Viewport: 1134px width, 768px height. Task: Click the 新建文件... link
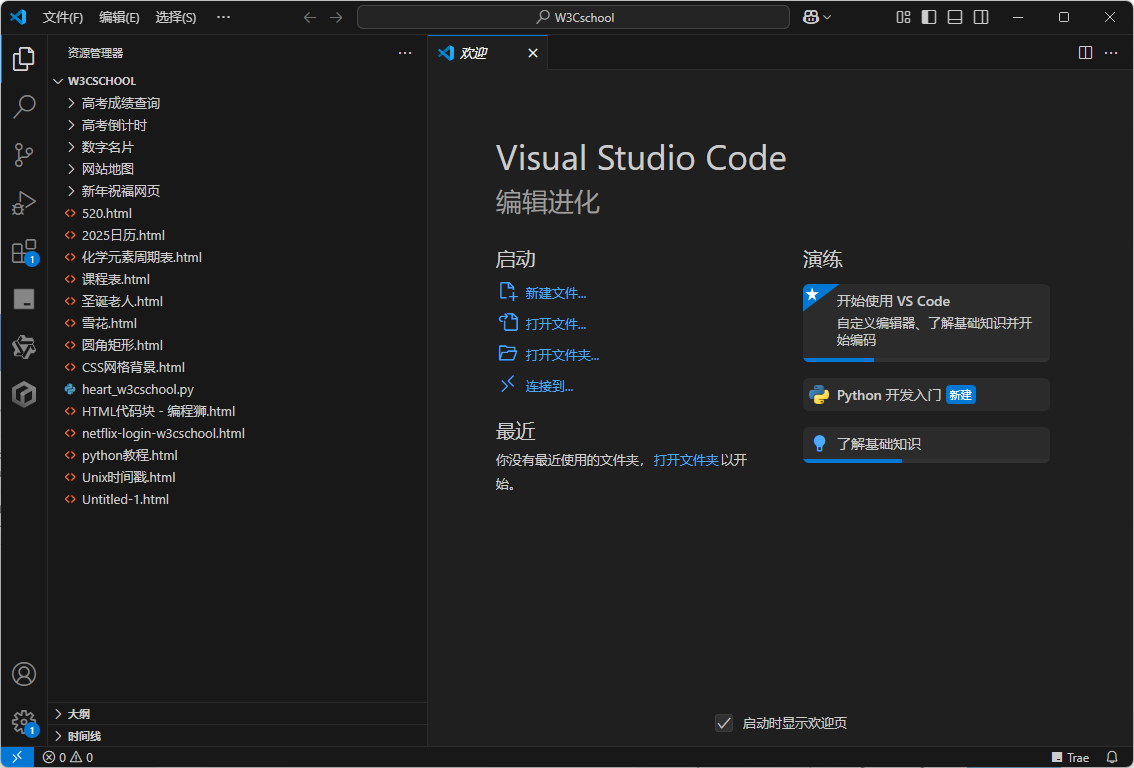pos(555,293)
